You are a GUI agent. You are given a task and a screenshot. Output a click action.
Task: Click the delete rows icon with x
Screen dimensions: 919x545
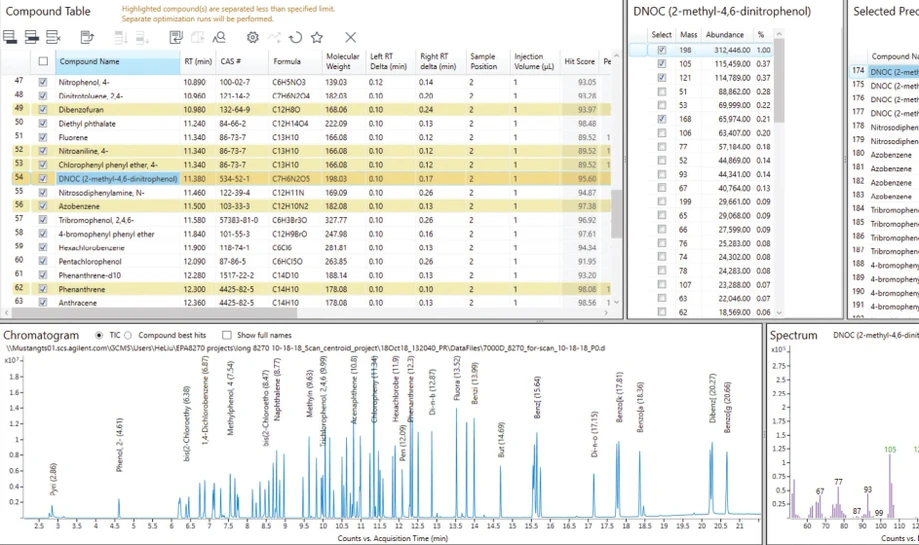pos(54,38)
